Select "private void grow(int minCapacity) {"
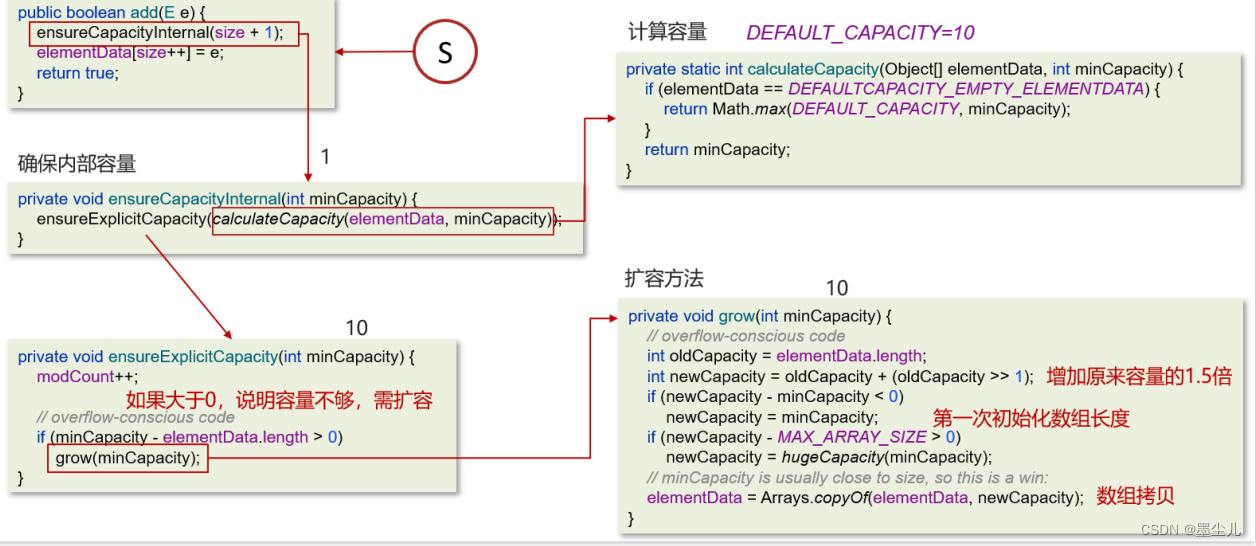Screen dimensions: 1256x546 [x=759, y=316]
